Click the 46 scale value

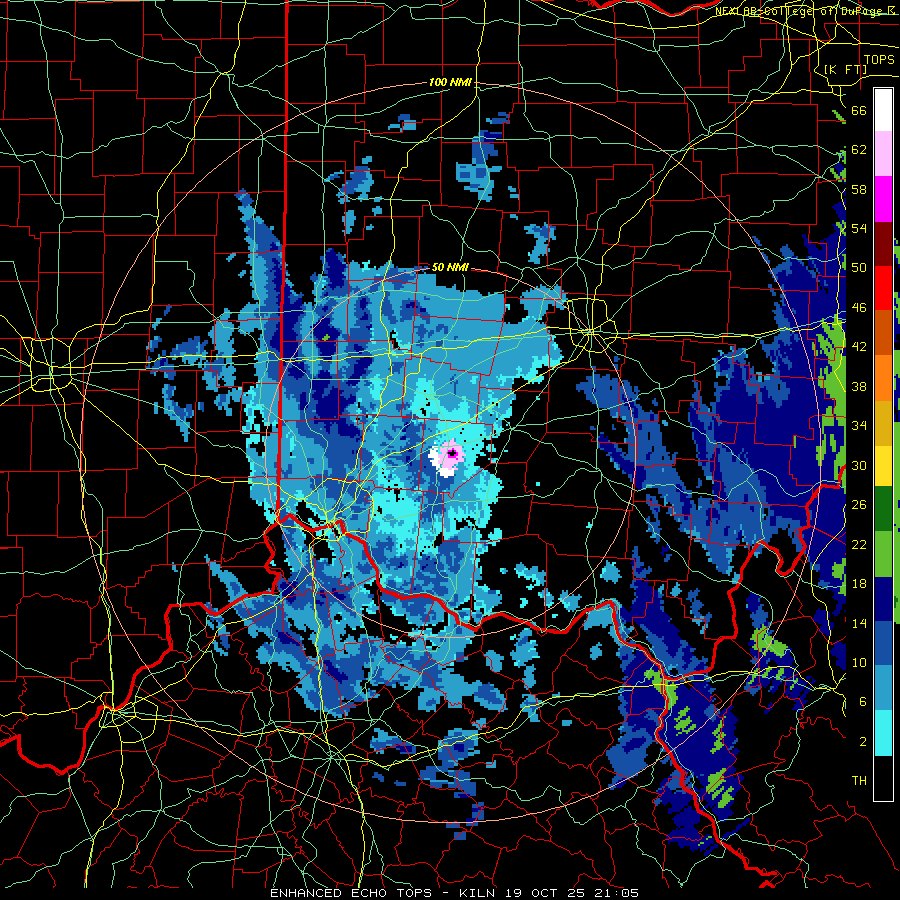click(859, 308)
